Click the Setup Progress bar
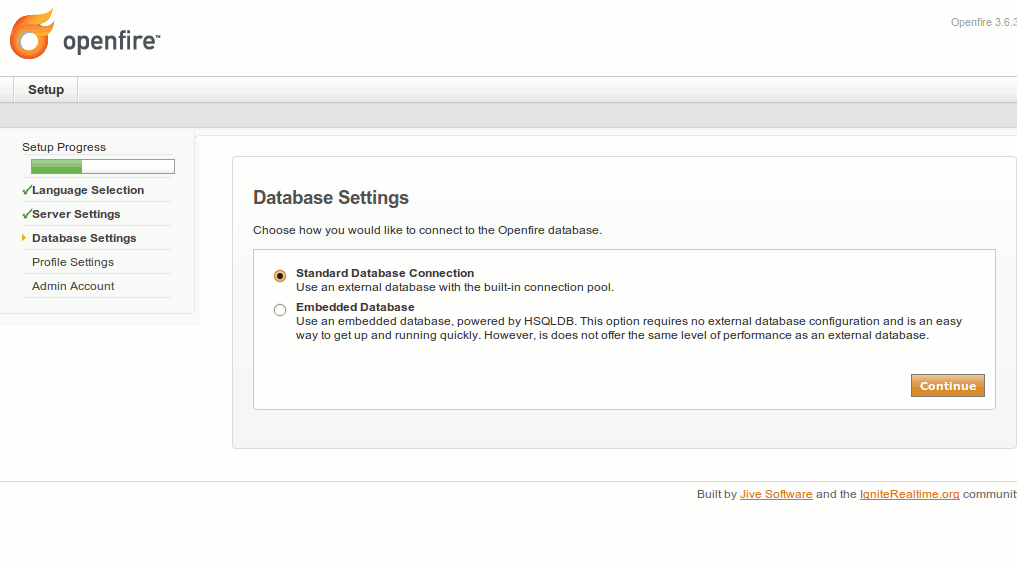Viewport: 1017px width, 569px height. [102, 167]
